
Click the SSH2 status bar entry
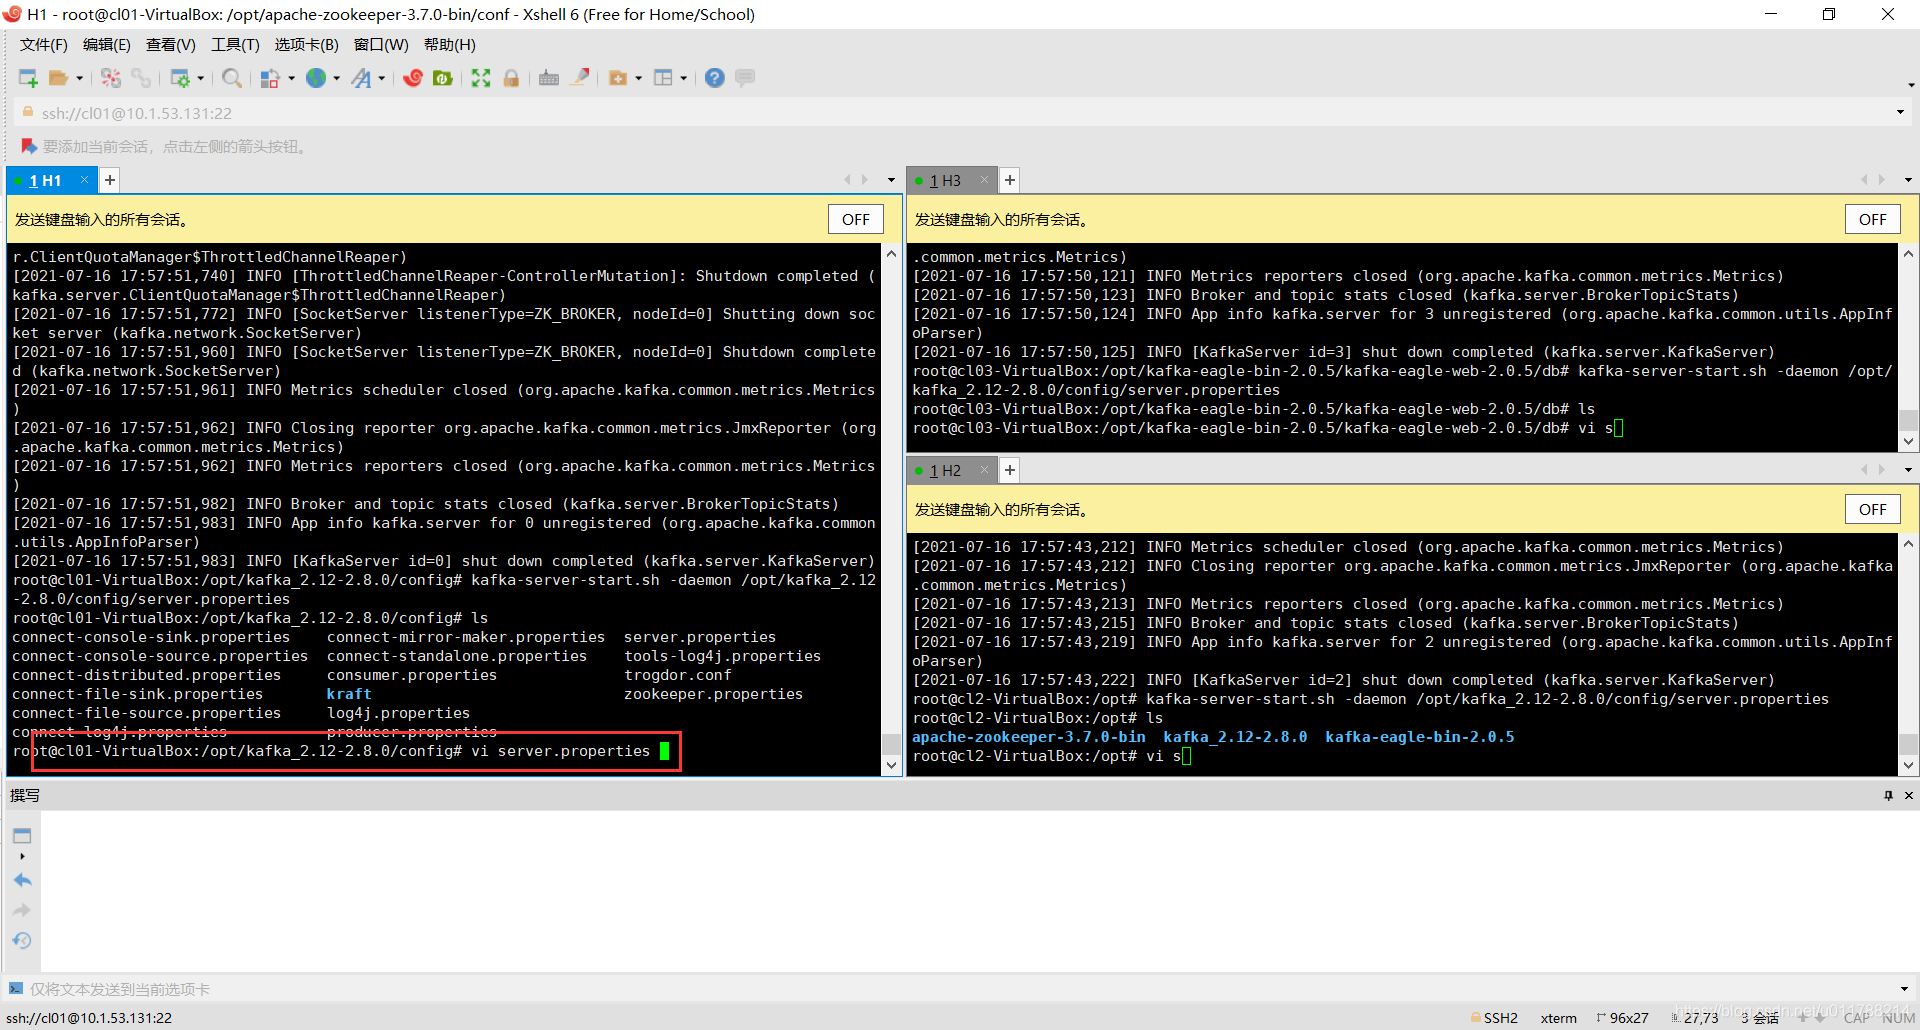pos(1494,1018)
